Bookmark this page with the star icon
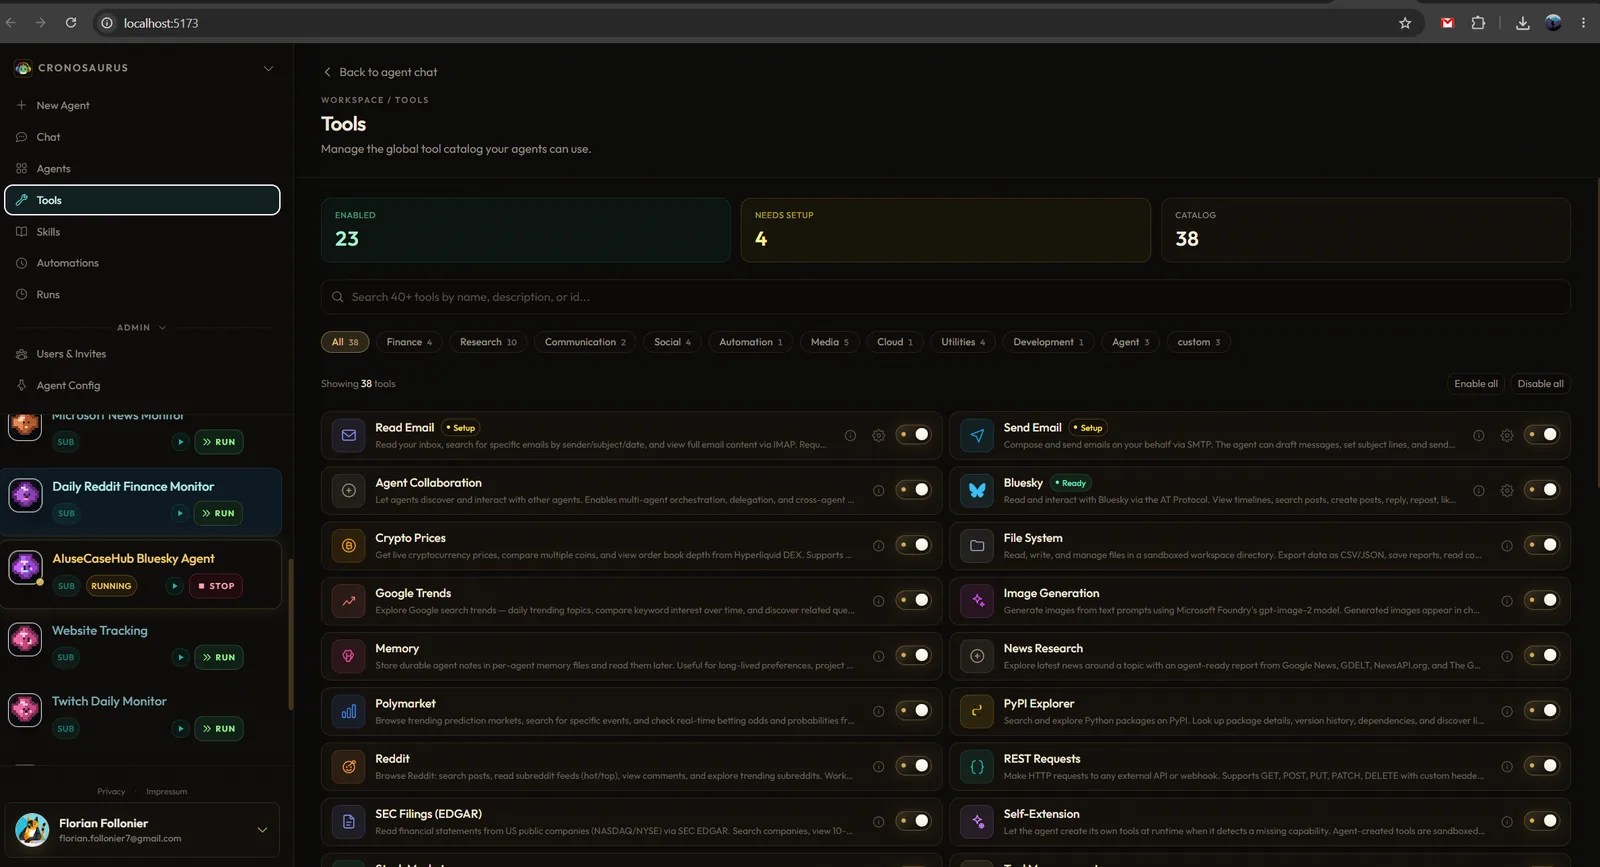Screen dimensions: 1600x867 1405,23
